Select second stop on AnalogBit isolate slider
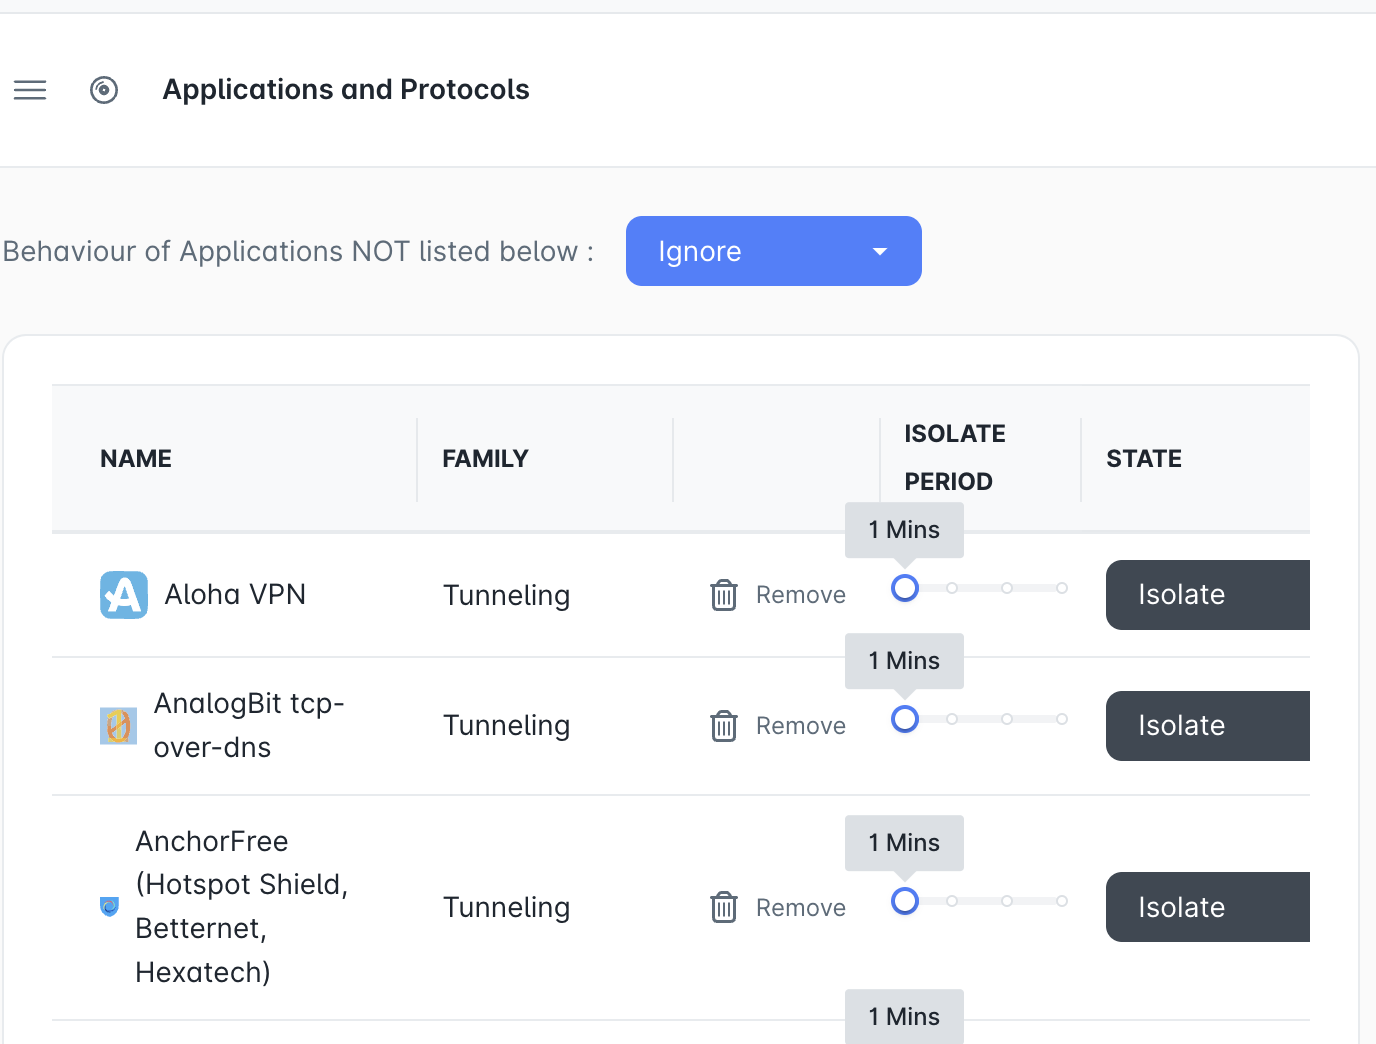 coord(952,719)
